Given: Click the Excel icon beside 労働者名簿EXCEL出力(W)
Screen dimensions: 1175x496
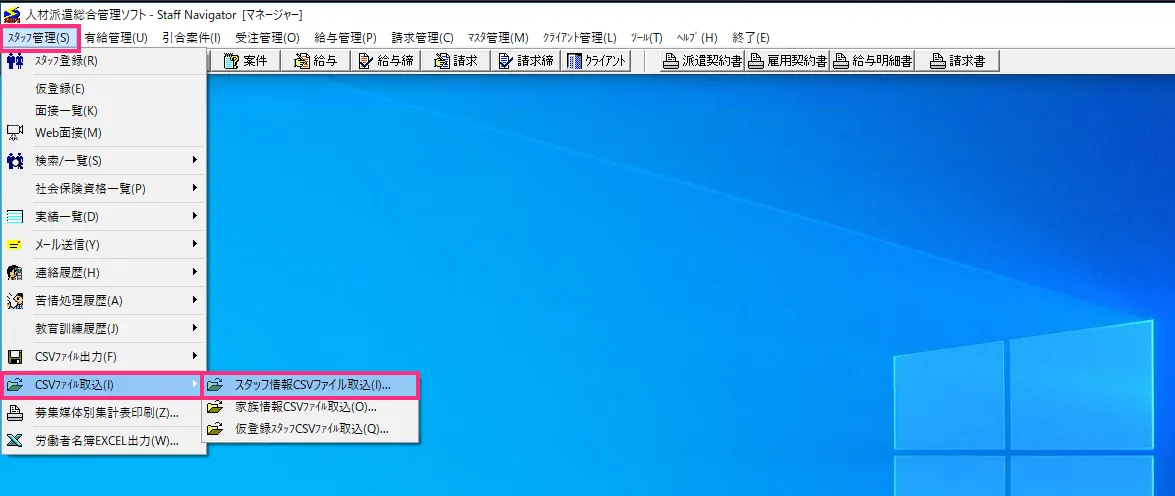Looking at the screenshot, I should click(x=14, y=441).
